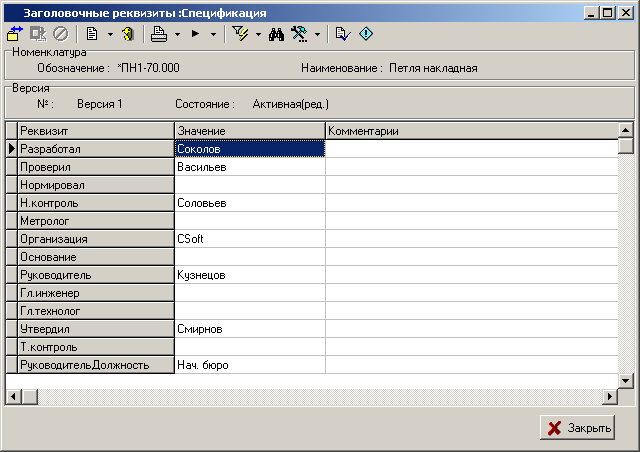Click the value cell containing Кузнецов
The width and height of the screenshot is (640, 452).
point(249,275)
